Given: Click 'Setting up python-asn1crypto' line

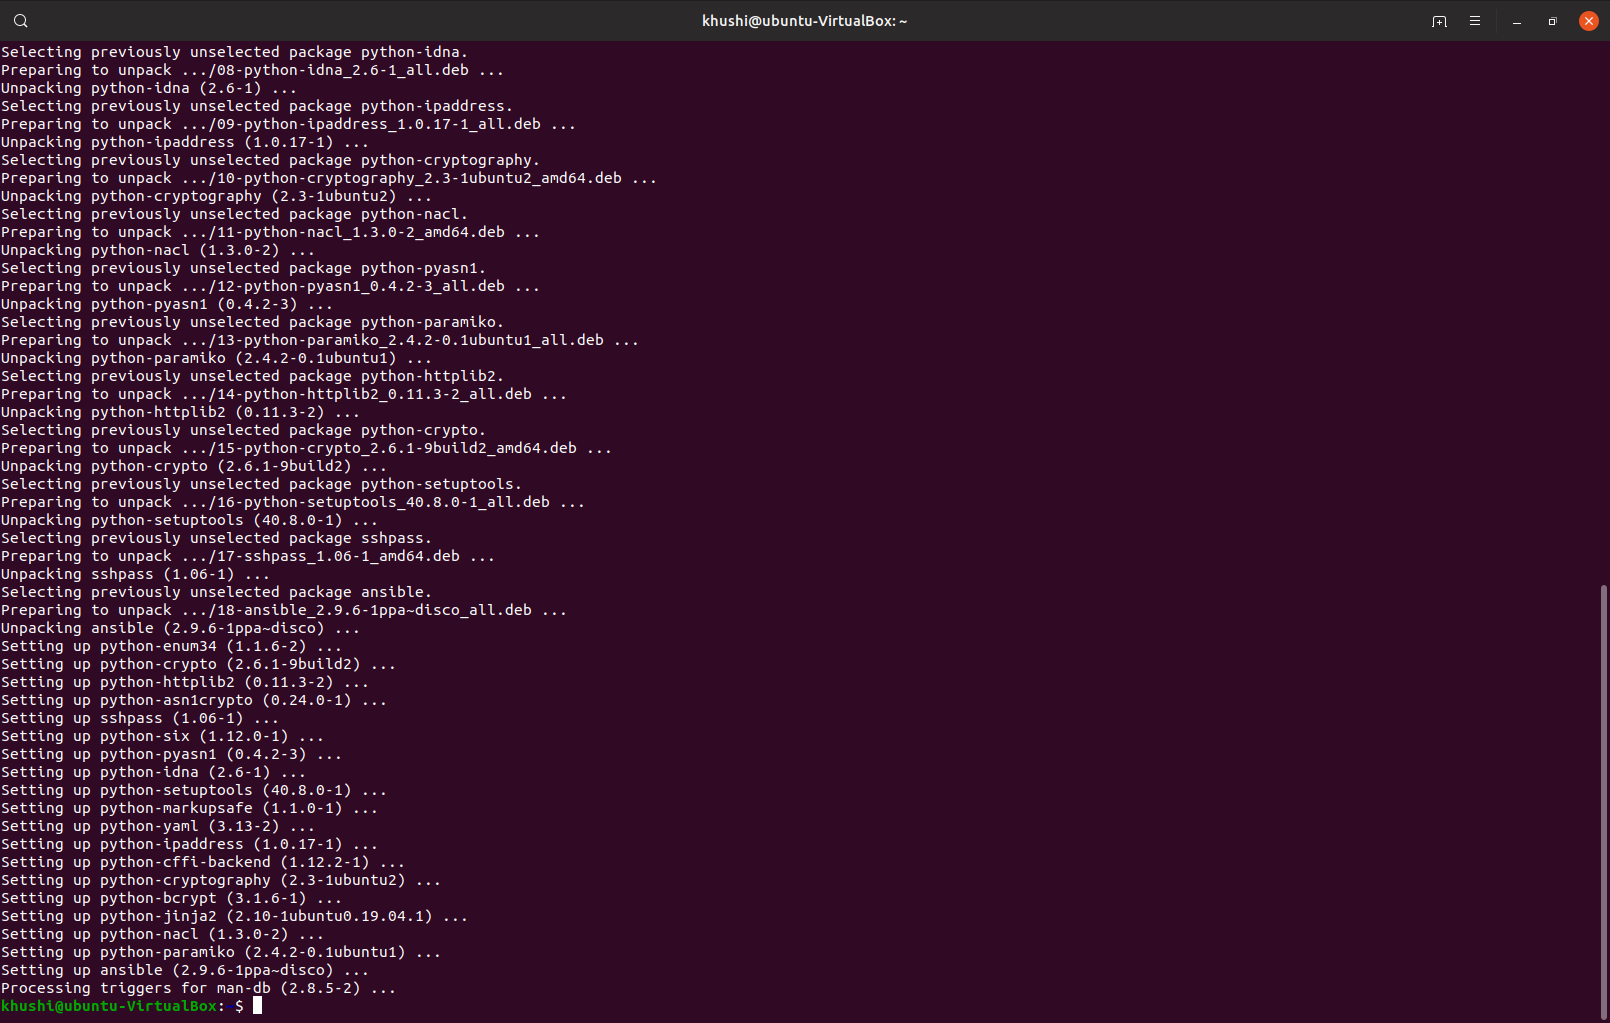Looking at the screenshot, I should tap(194, 700).
